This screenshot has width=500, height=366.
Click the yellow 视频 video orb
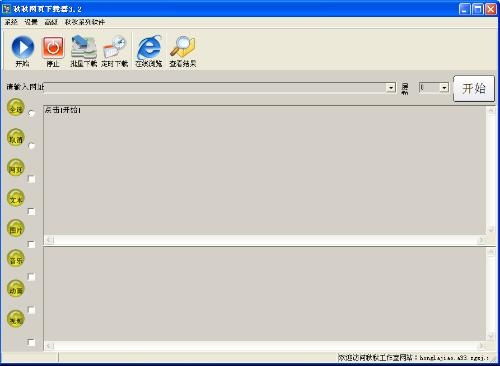pyautogui.click(x=16, y=319)
